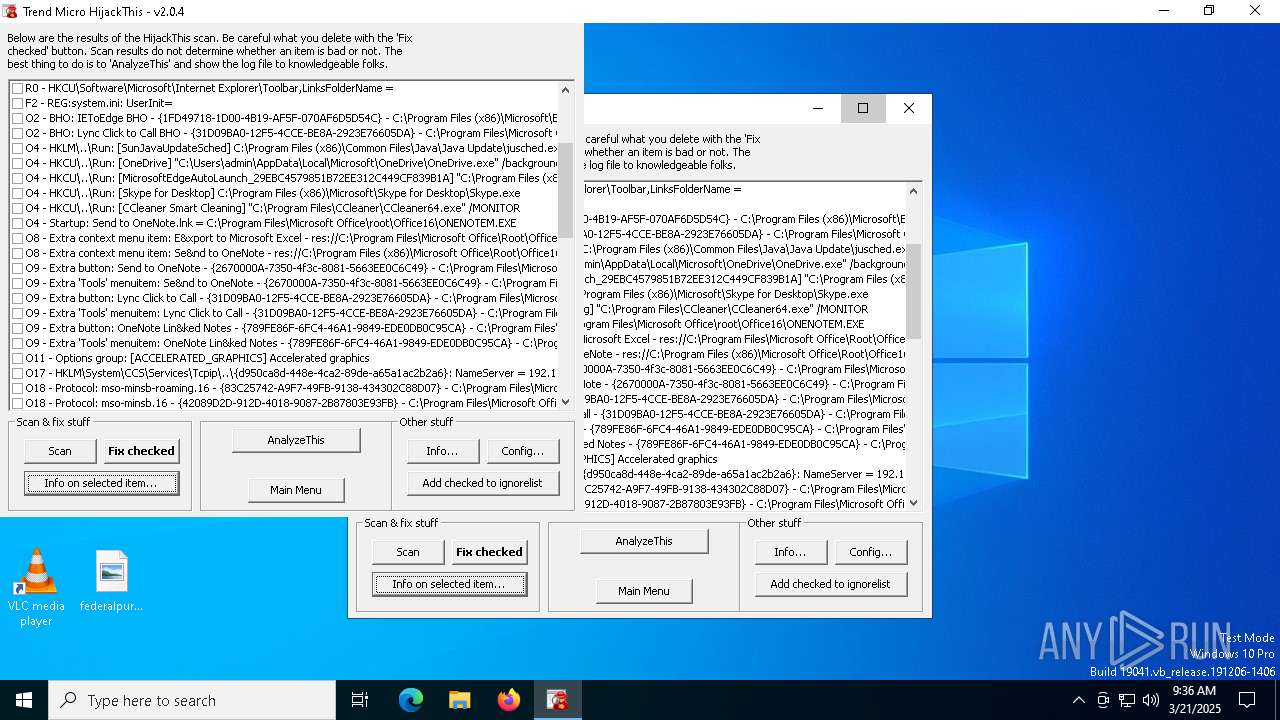Click Scan button in the overlapping second window
This screenshot has height=720, width=1280.
point(408,552)
